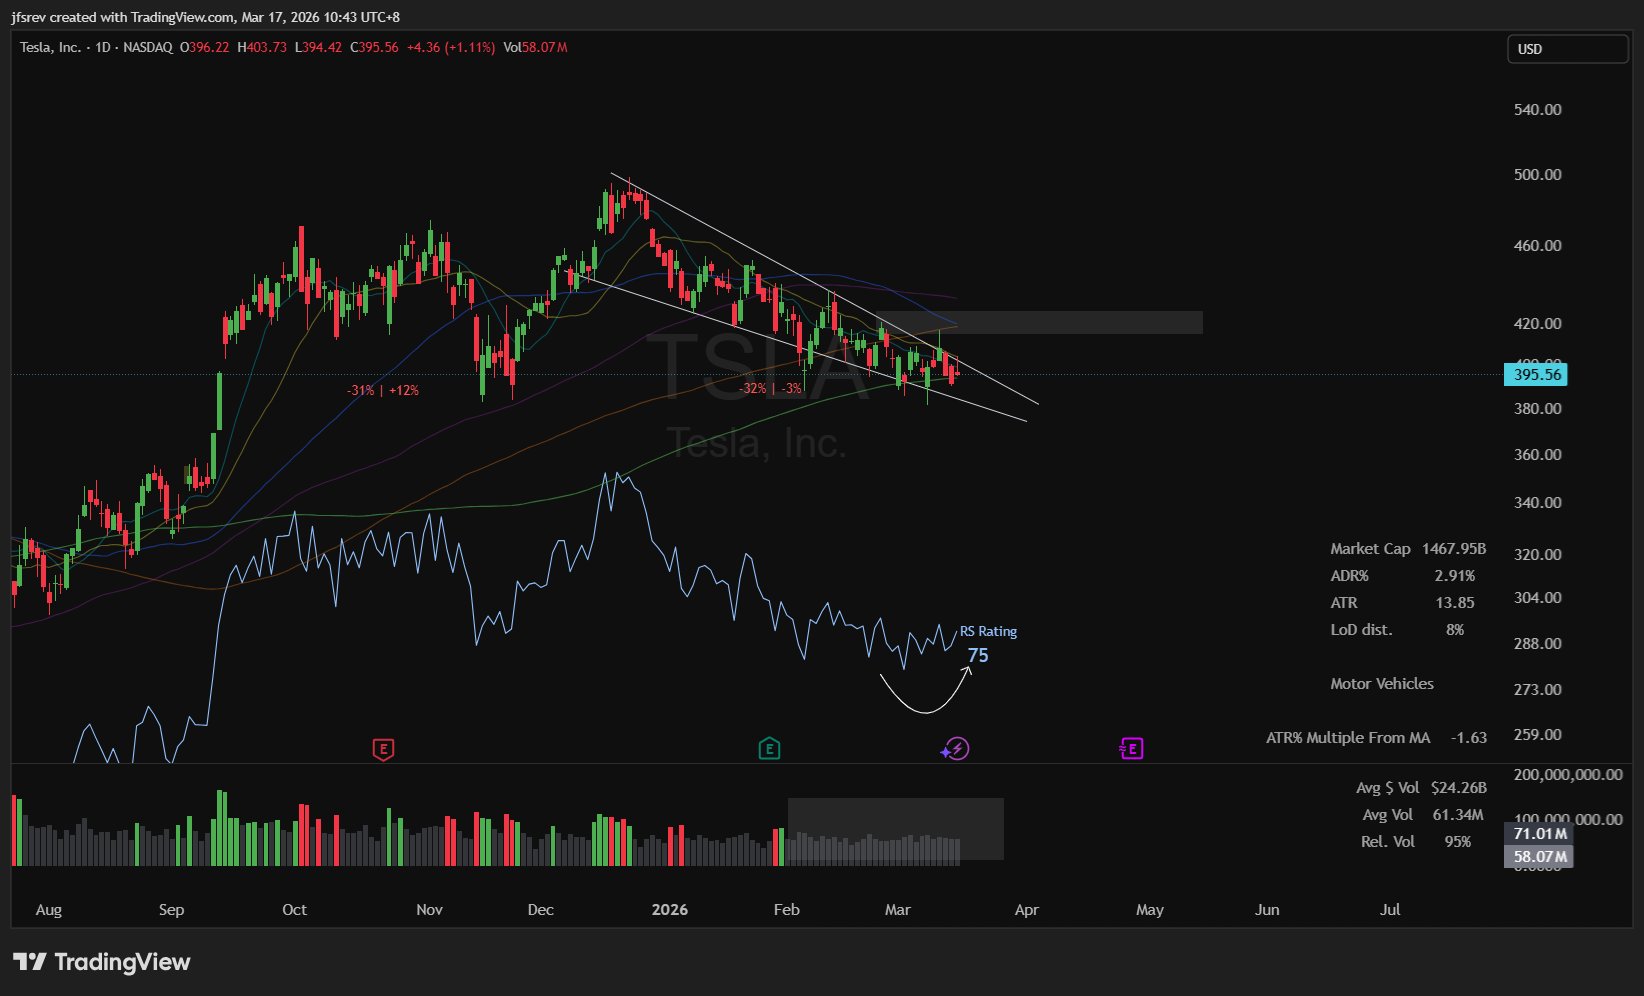Click the 71.01M volume average label
The height and width of the screenshot is (996, 1644).
1539,833
